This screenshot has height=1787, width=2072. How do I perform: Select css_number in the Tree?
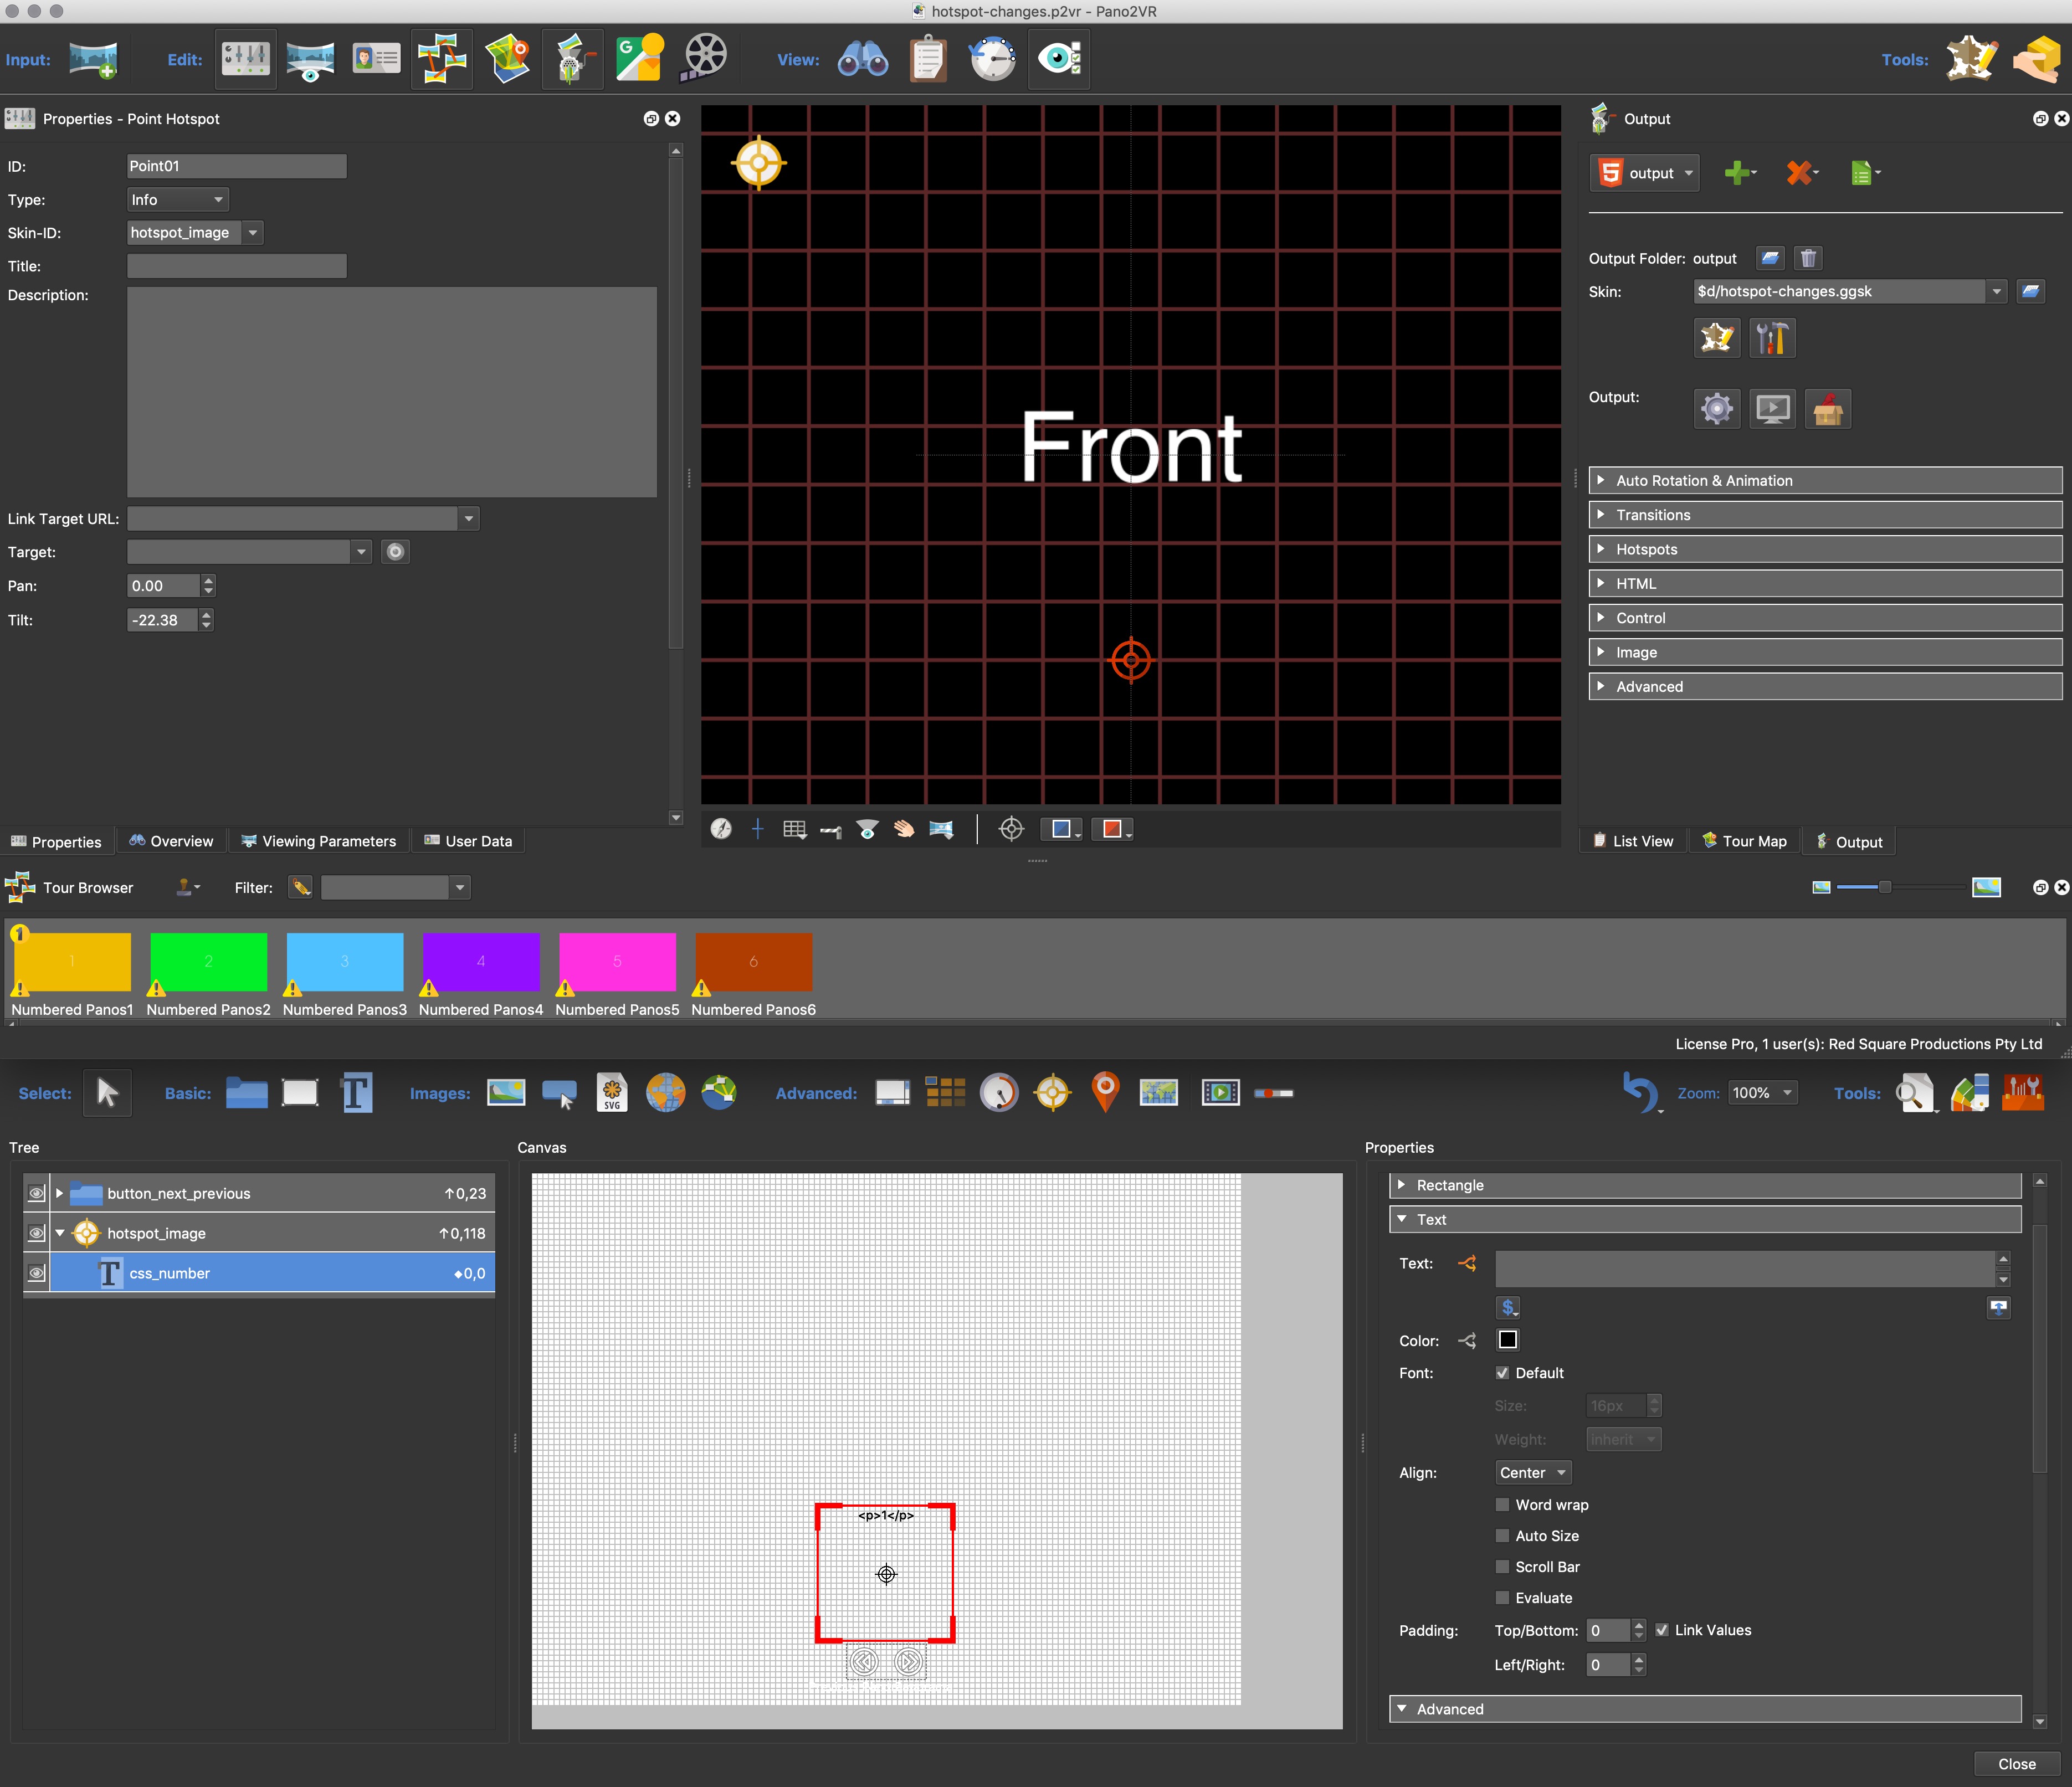pos(272,1273)
